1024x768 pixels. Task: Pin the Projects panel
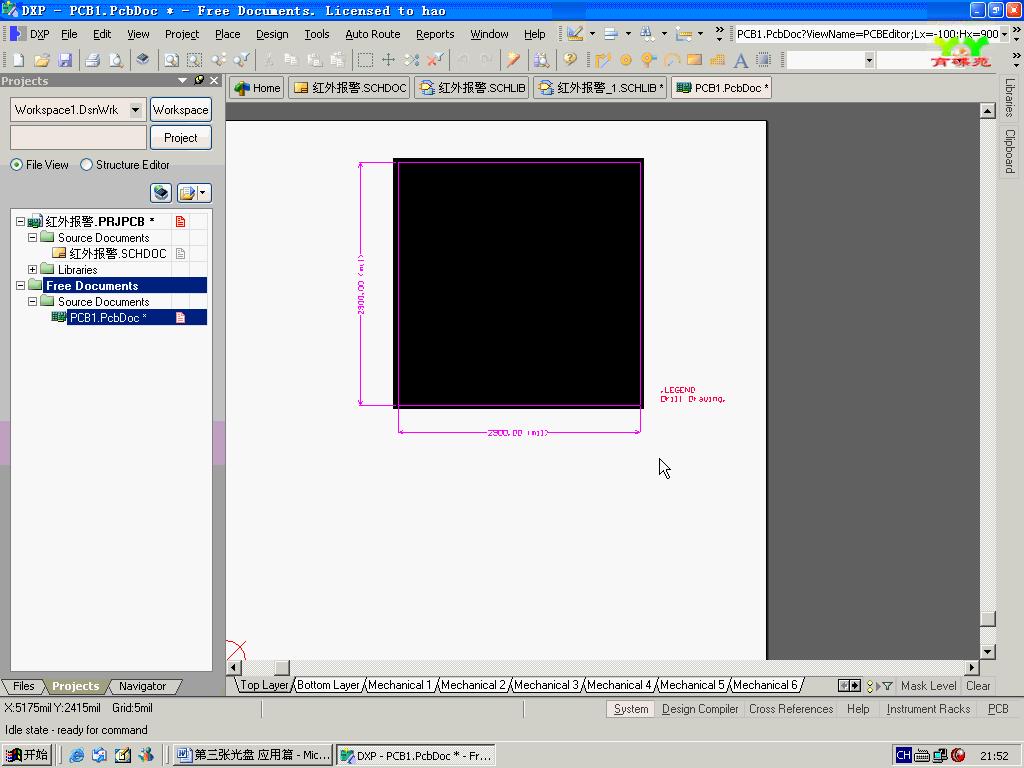199,80
